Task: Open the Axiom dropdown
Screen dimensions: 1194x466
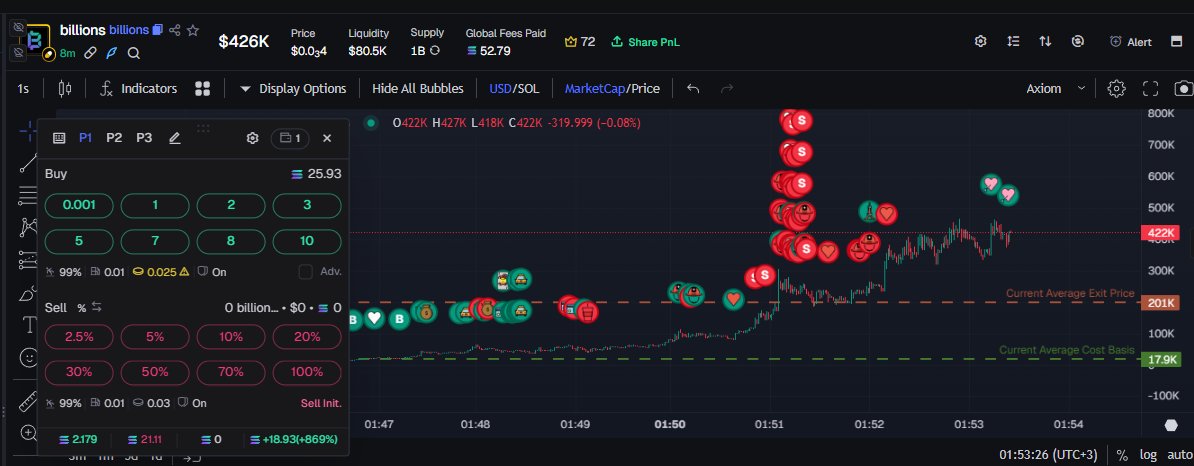Action: point(1056,89)
